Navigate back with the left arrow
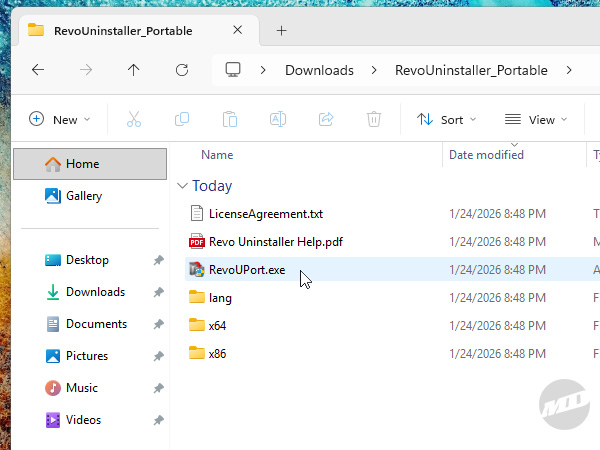Screen dimensions: 600x450 pos(38,70)
